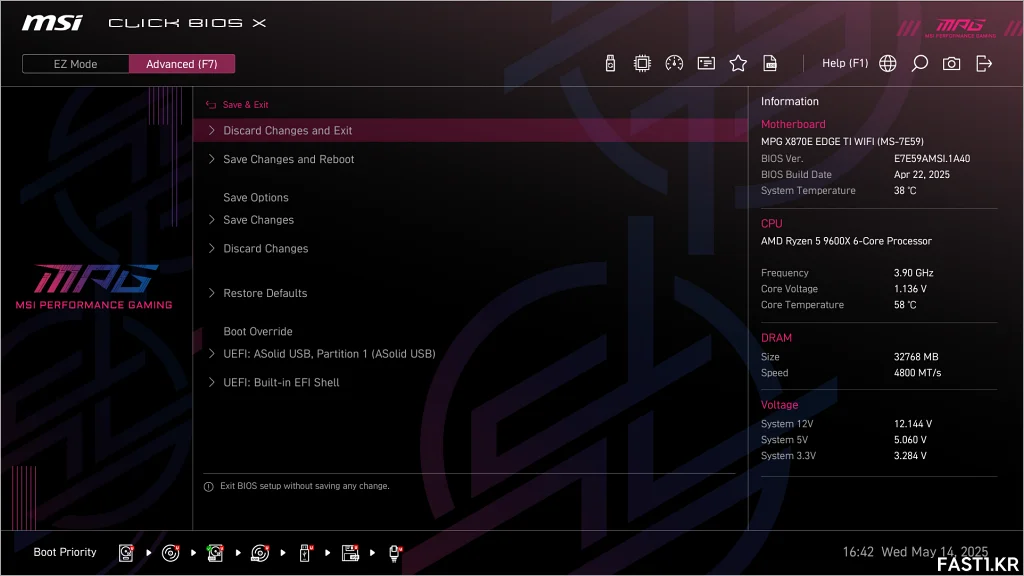Expand chevron next to Discard Changes
Image resolution: width=1024 pixels, height=576 pixels.
(212, 248)
